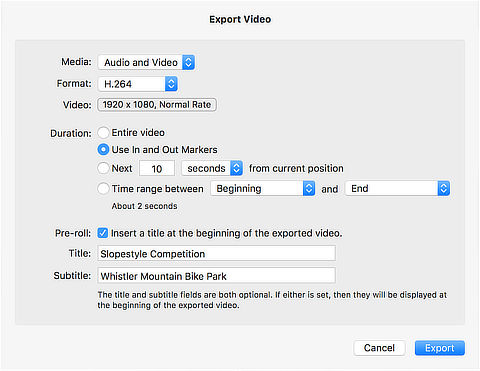Click the Title field with Slopestyle Competition
The height and width of the screenshot is (371, 480).
pos(216,253)
